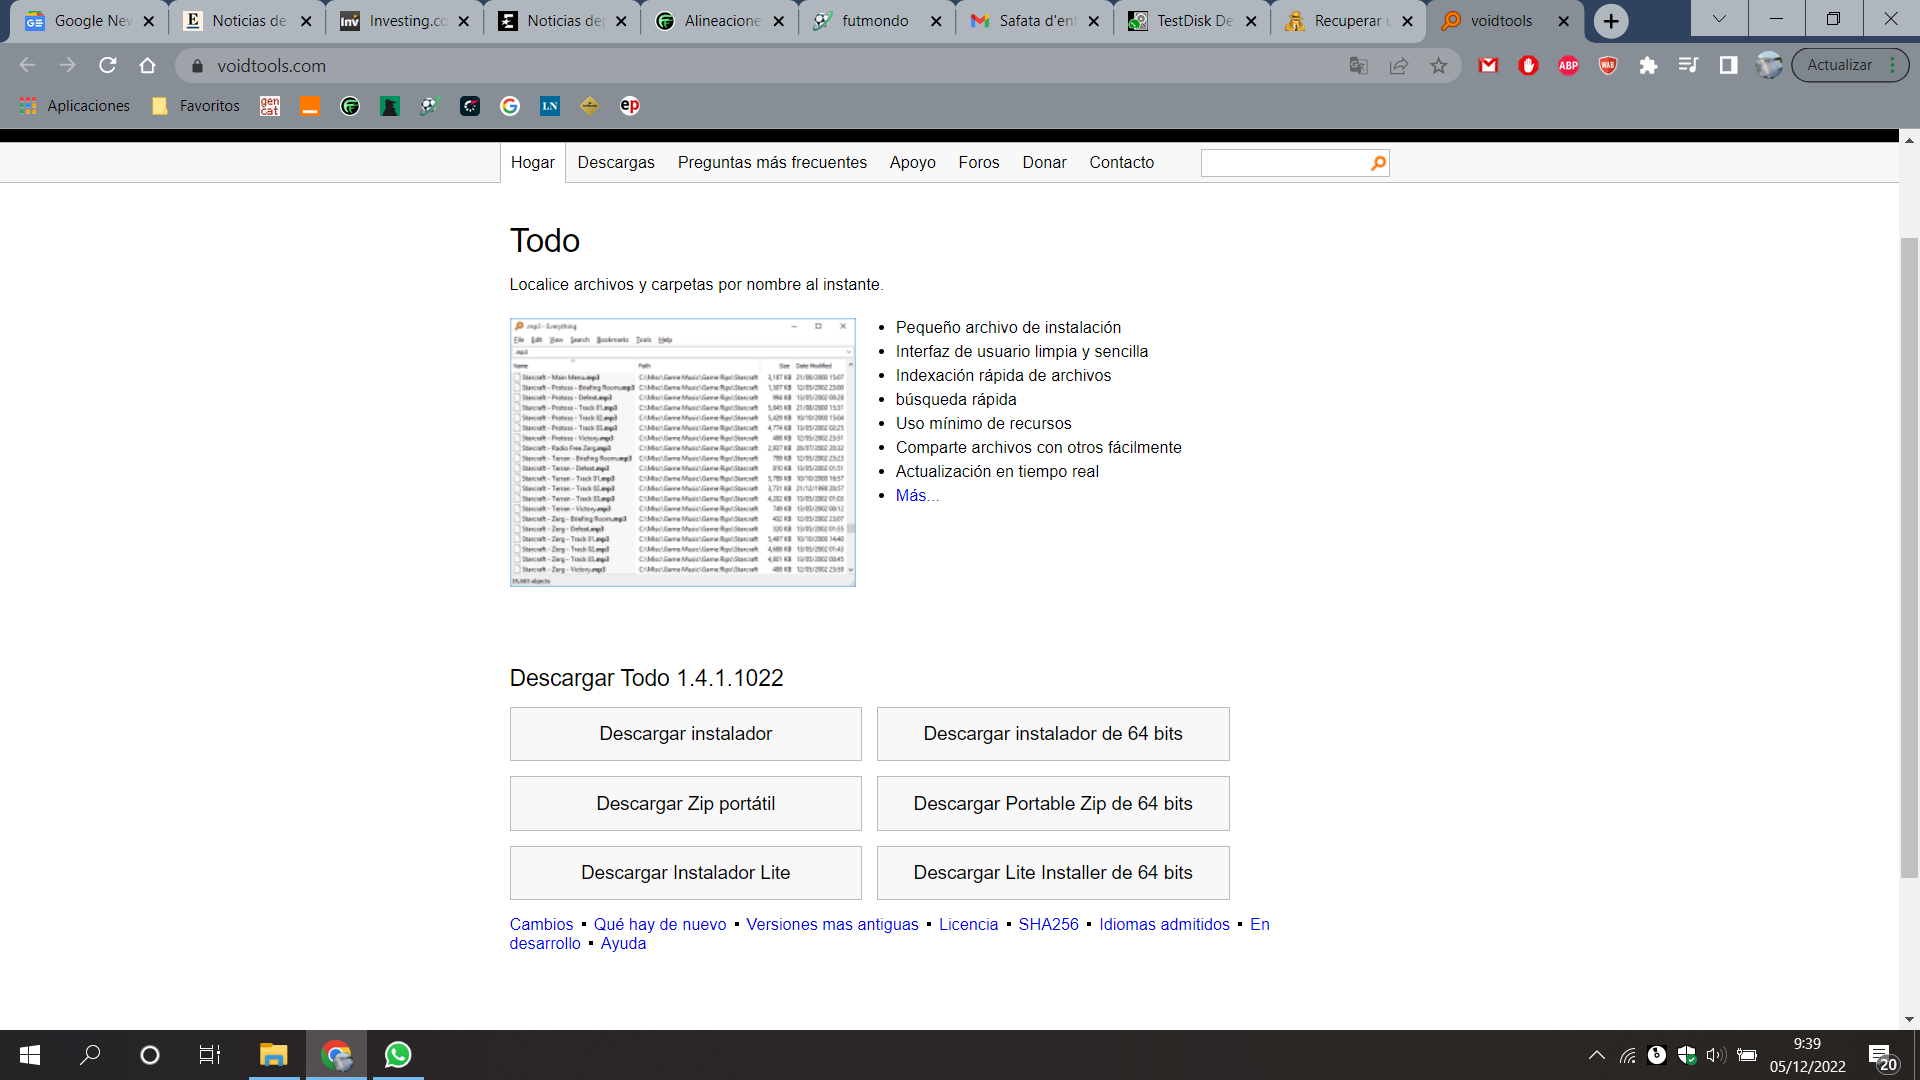Click the AdBlock Plus extension icon
Viewport: 1920px width, 1080px height.
[1568, 66]
